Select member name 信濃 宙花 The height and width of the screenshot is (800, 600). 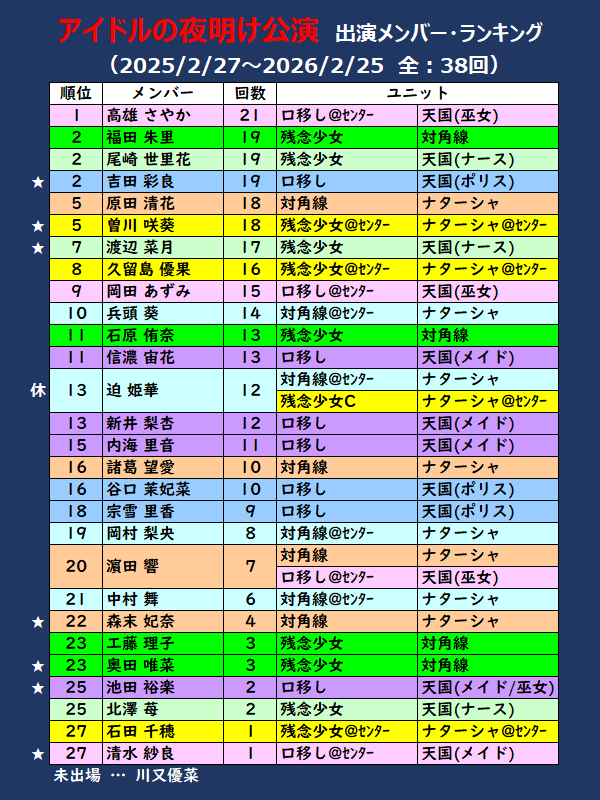point(140,358)
